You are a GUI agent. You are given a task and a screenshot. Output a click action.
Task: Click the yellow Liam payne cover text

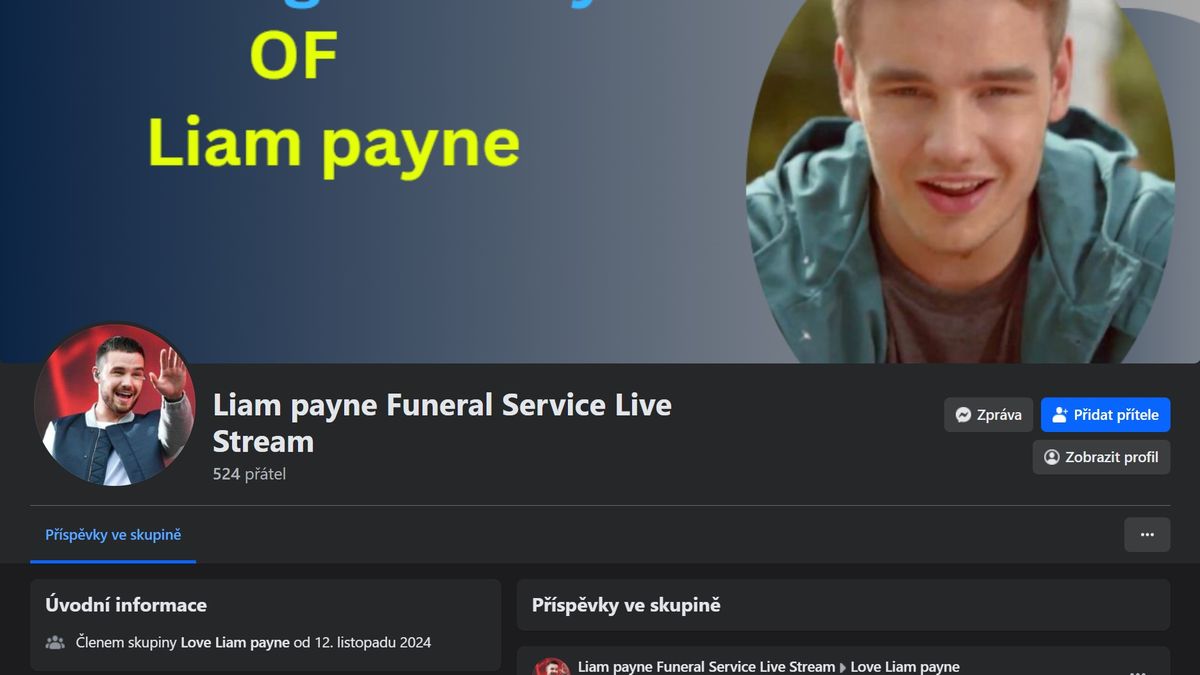(x=334, y=144)
